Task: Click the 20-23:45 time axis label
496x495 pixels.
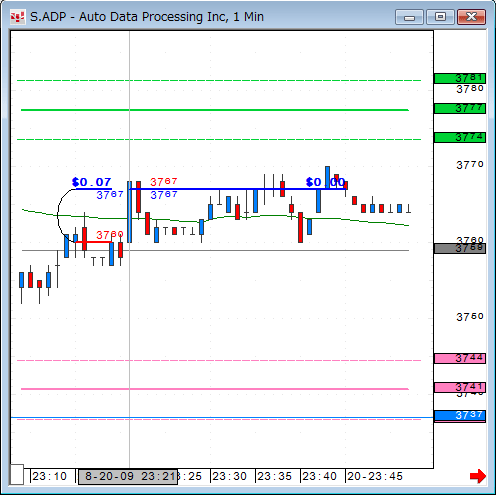Action: pyautogui.click(x=375, y=476)
